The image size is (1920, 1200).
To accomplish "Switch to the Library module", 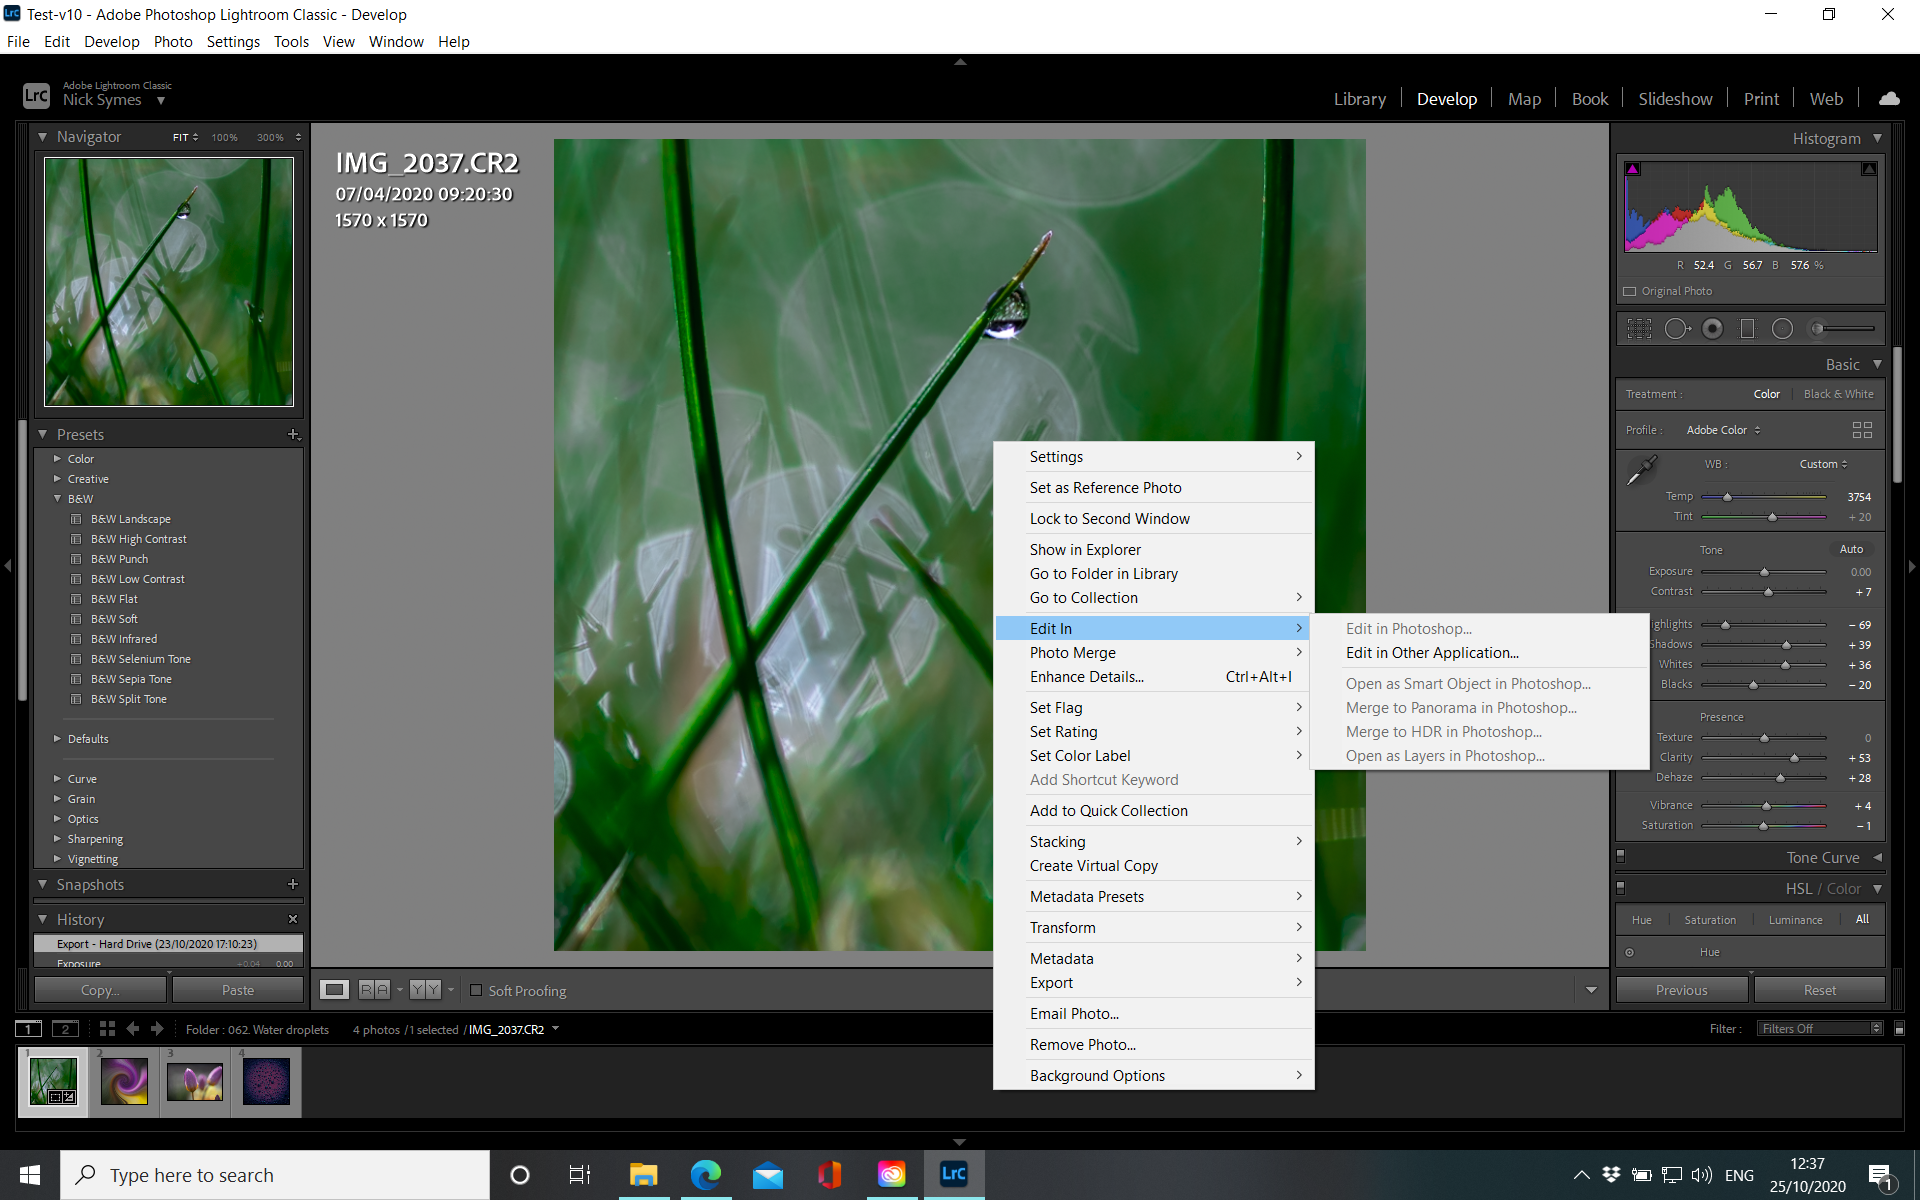I will (1359, 98).
